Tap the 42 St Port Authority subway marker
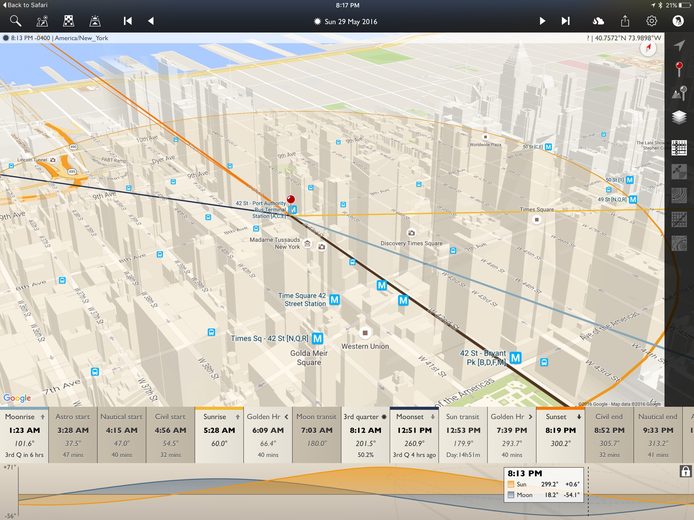The height and width of the screenshot is (520, 694). [x=293, y=209]
